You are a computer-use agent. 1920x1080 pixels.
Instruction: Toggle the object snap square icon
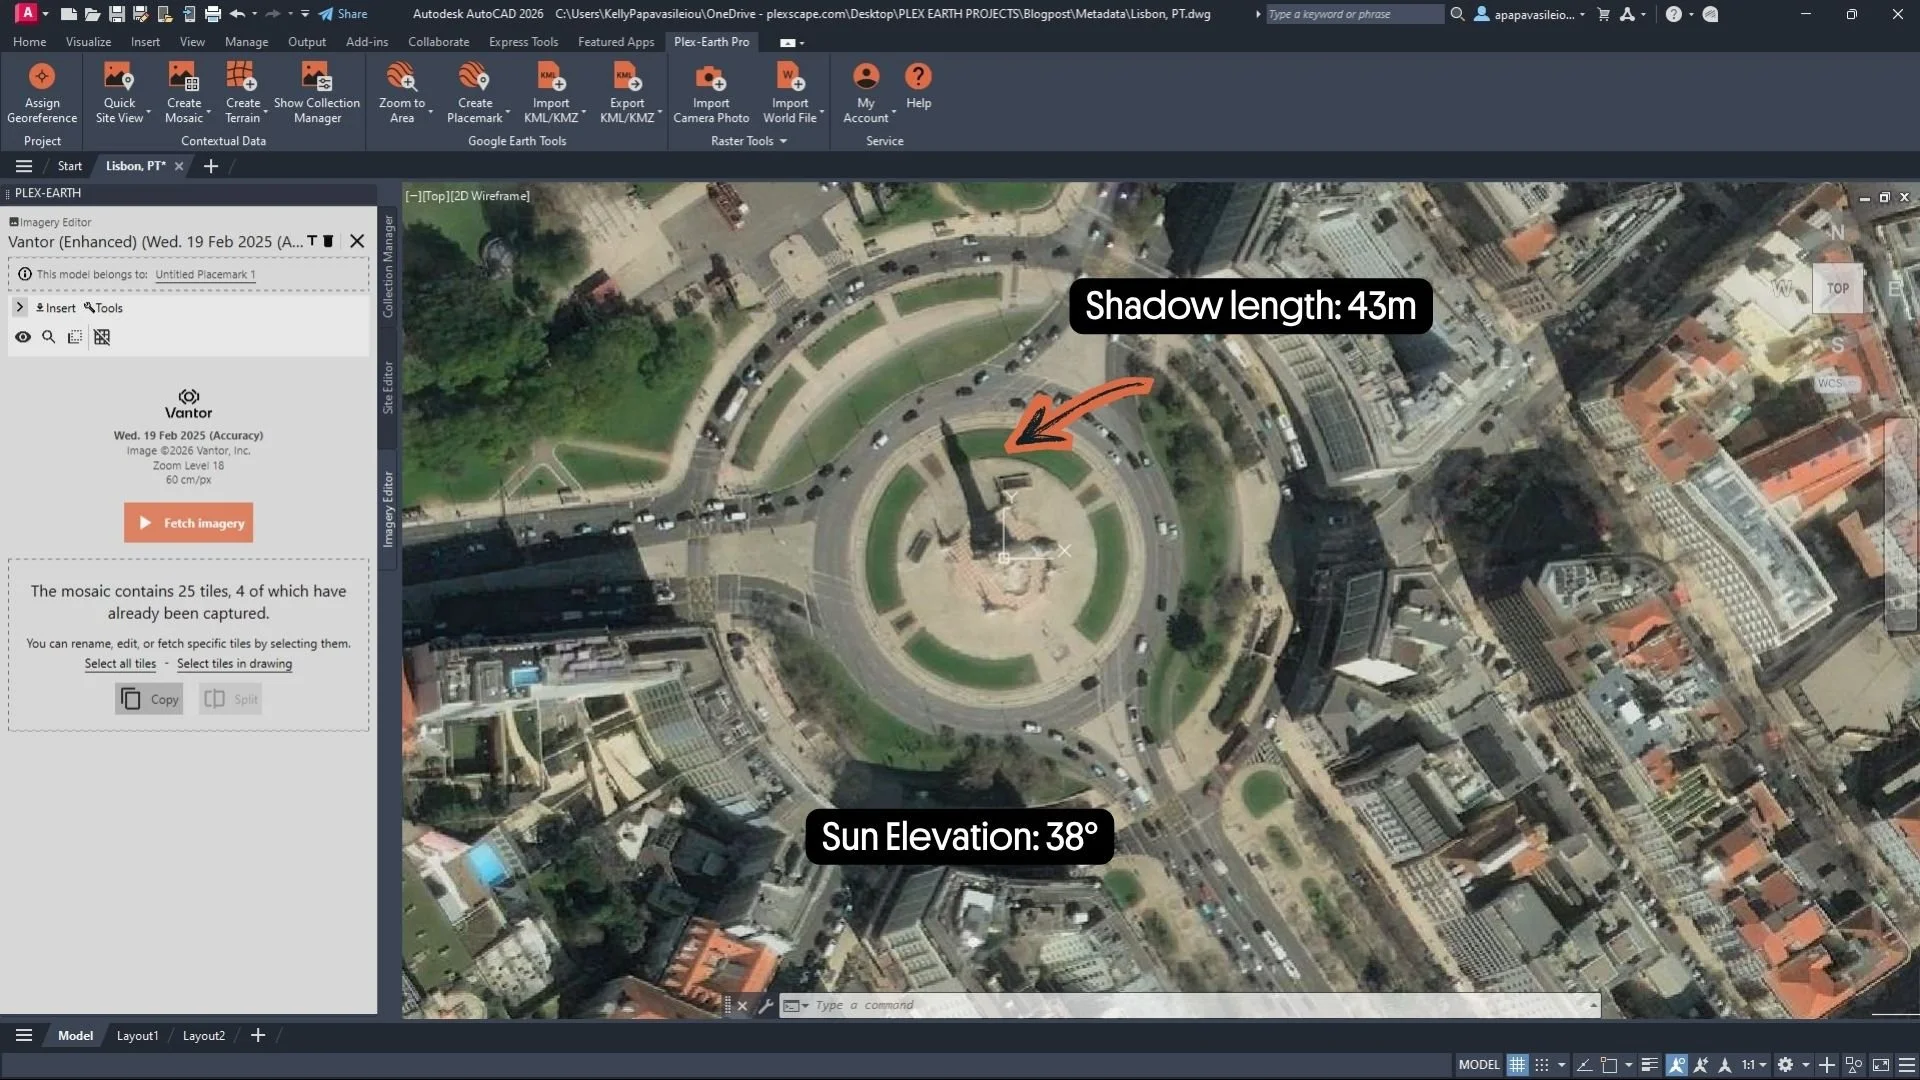1609,1065
